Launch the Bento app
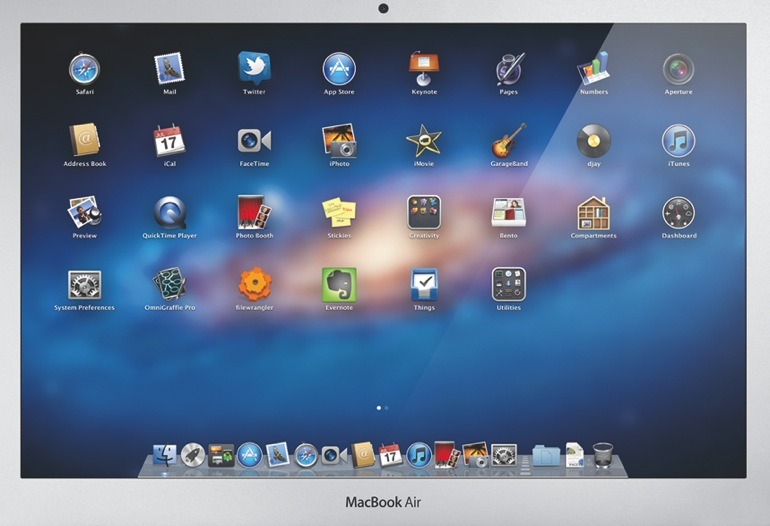The image size is (770, 526). point(509,212)
